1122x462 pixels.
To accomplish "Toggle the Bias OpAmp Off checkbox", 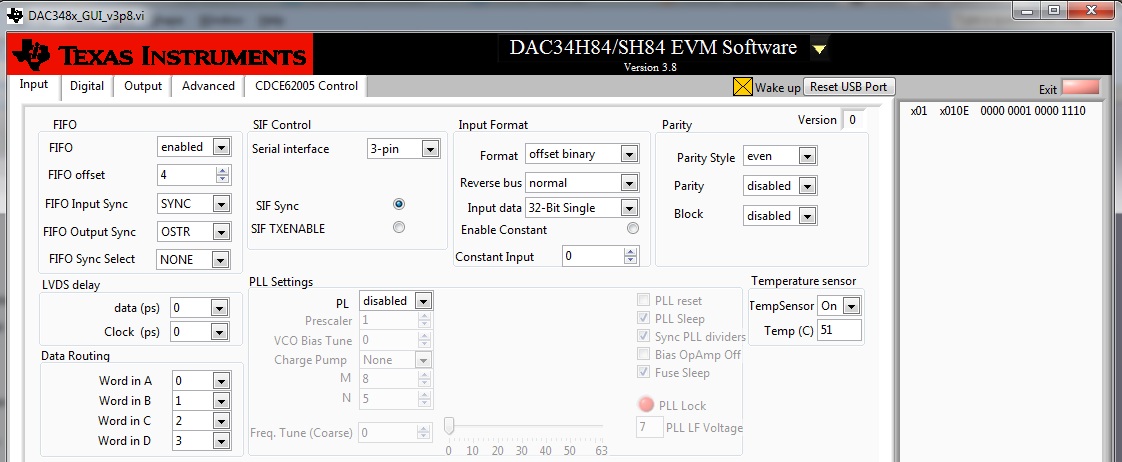I will coord(643,354).
